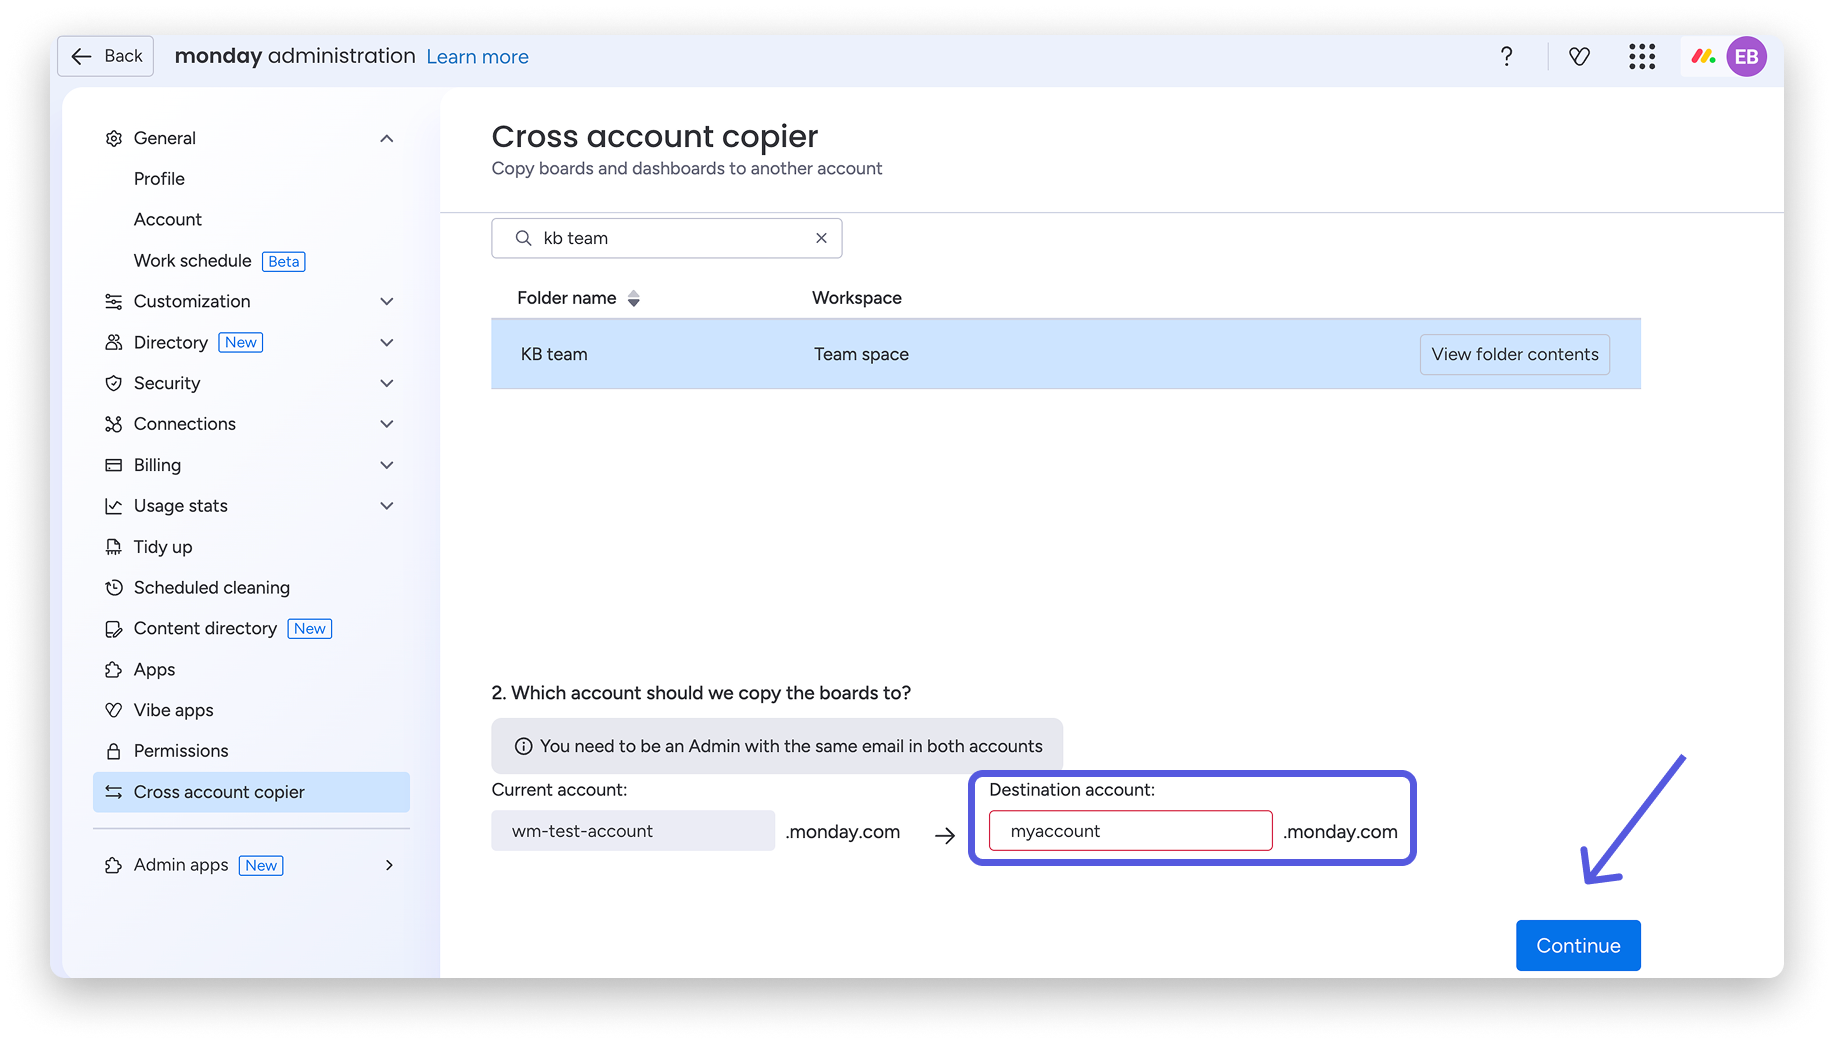The image size is (1834, 1043).
Task: Click the General gear icon
Action: click(x=114, y=138)
